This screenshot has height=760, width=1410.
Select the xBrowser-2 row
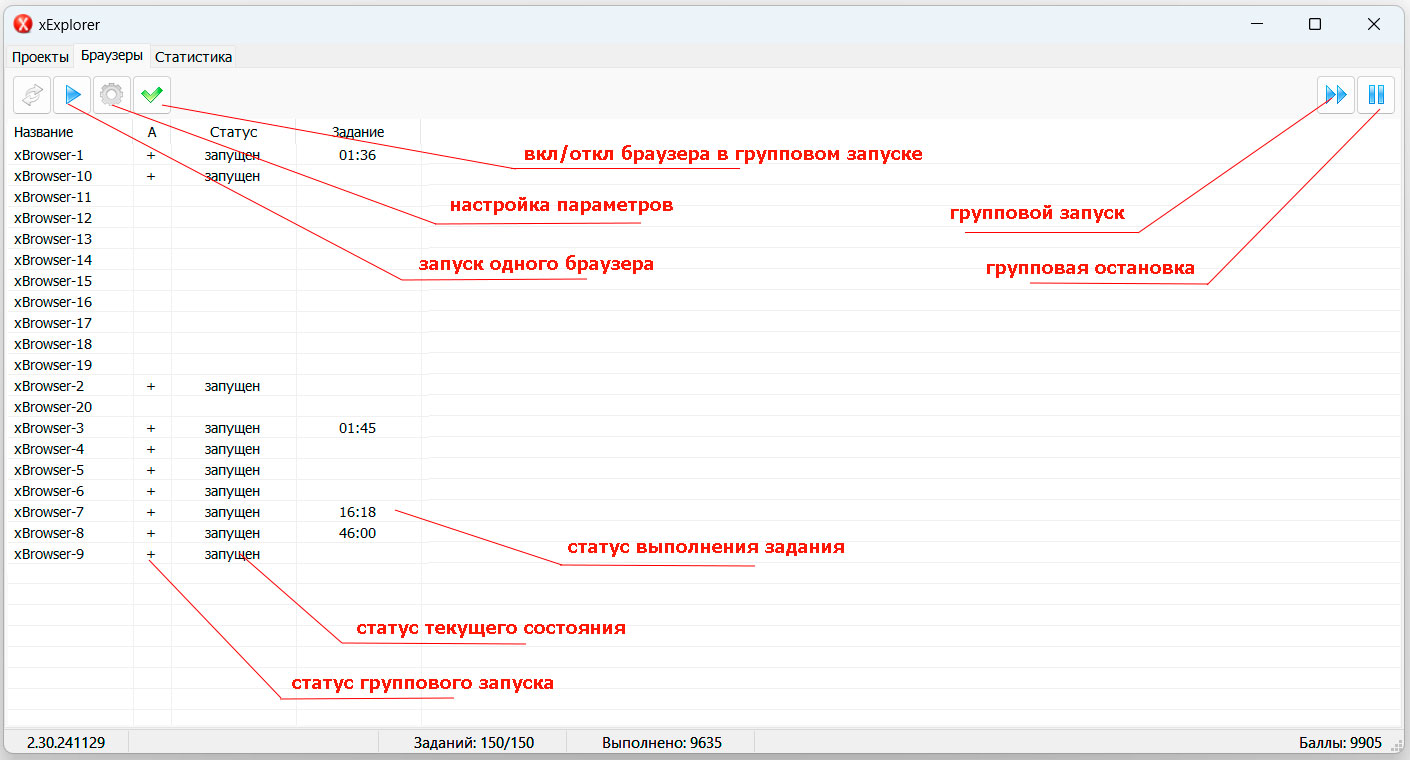[214, 386]
